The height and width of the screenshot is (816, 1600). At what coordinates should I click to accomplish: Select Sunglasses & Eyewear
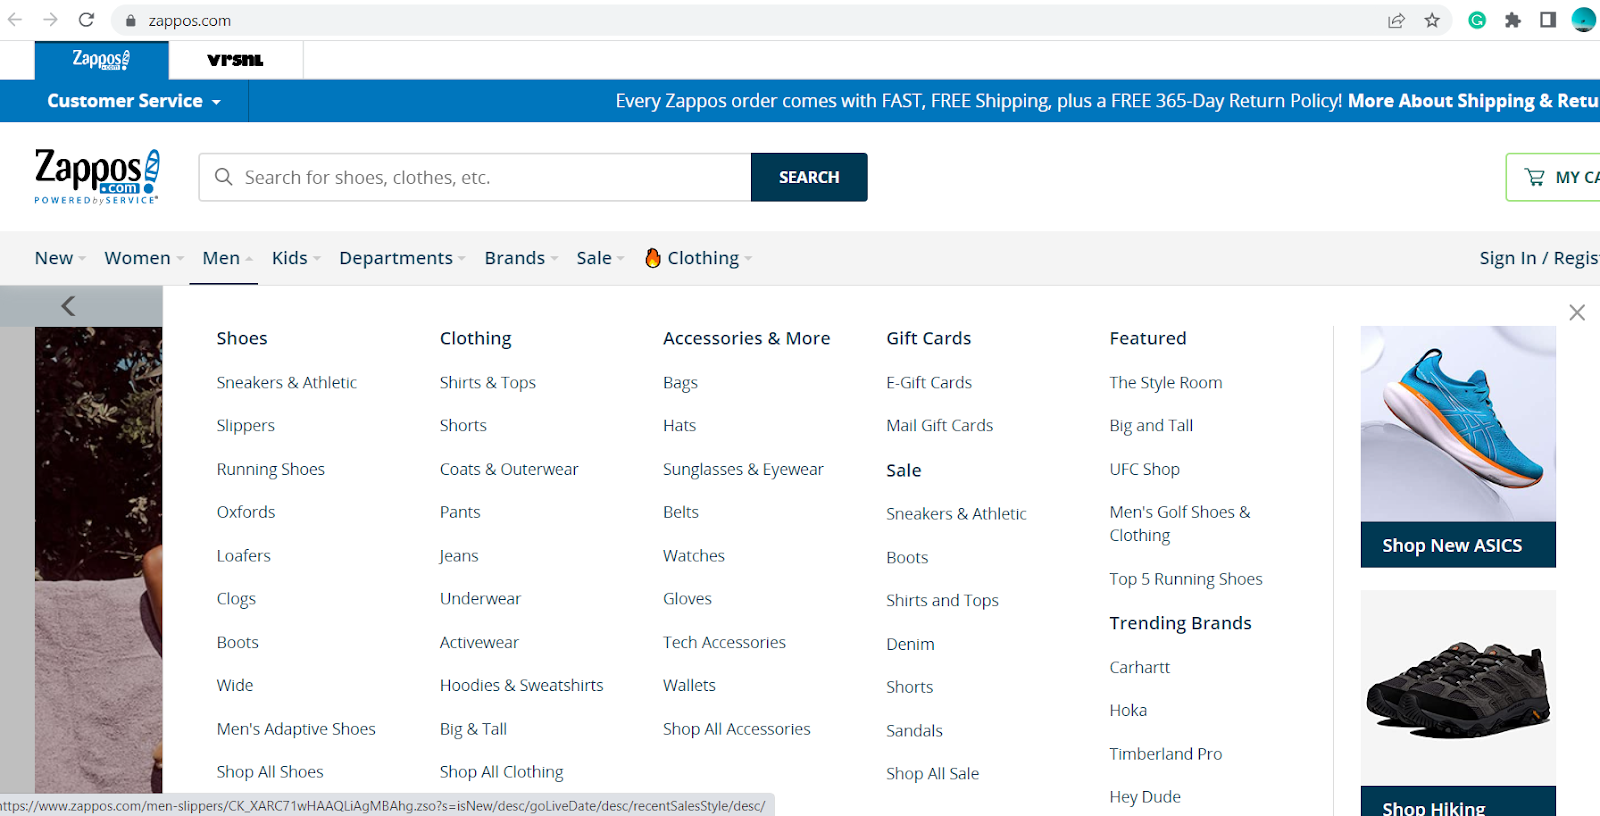(743, 469)
